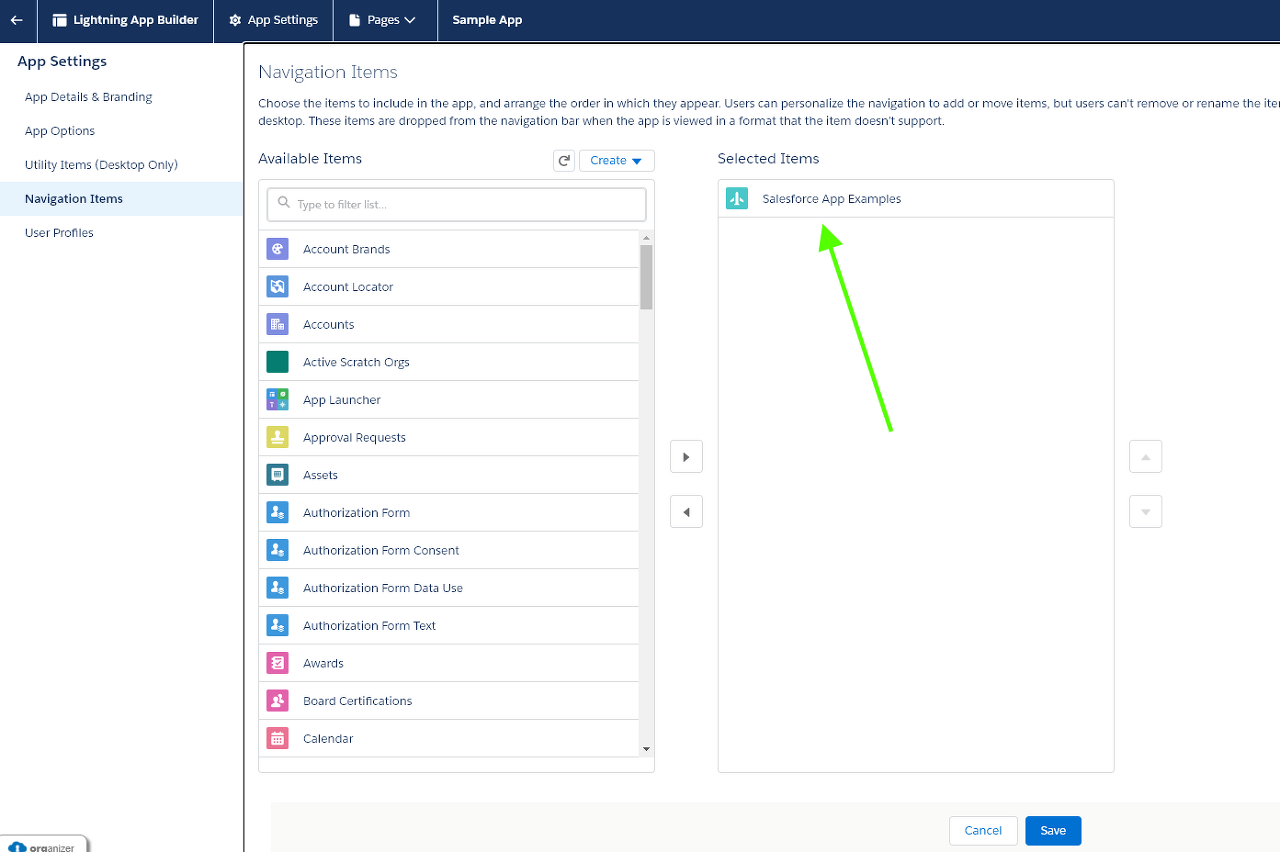Click the Authorization Form Text icon
Screen dimensions: 1280x852
(278, 626)
